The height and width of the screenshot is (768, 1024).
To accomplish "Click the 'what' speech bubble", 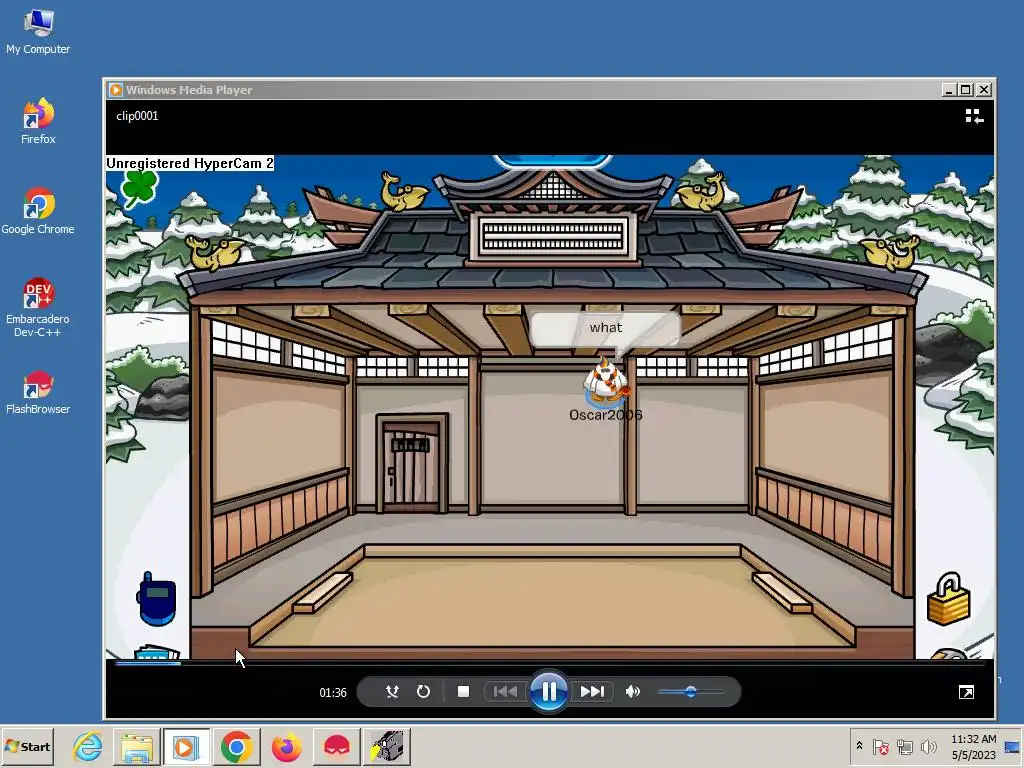I will pos(605,328).
